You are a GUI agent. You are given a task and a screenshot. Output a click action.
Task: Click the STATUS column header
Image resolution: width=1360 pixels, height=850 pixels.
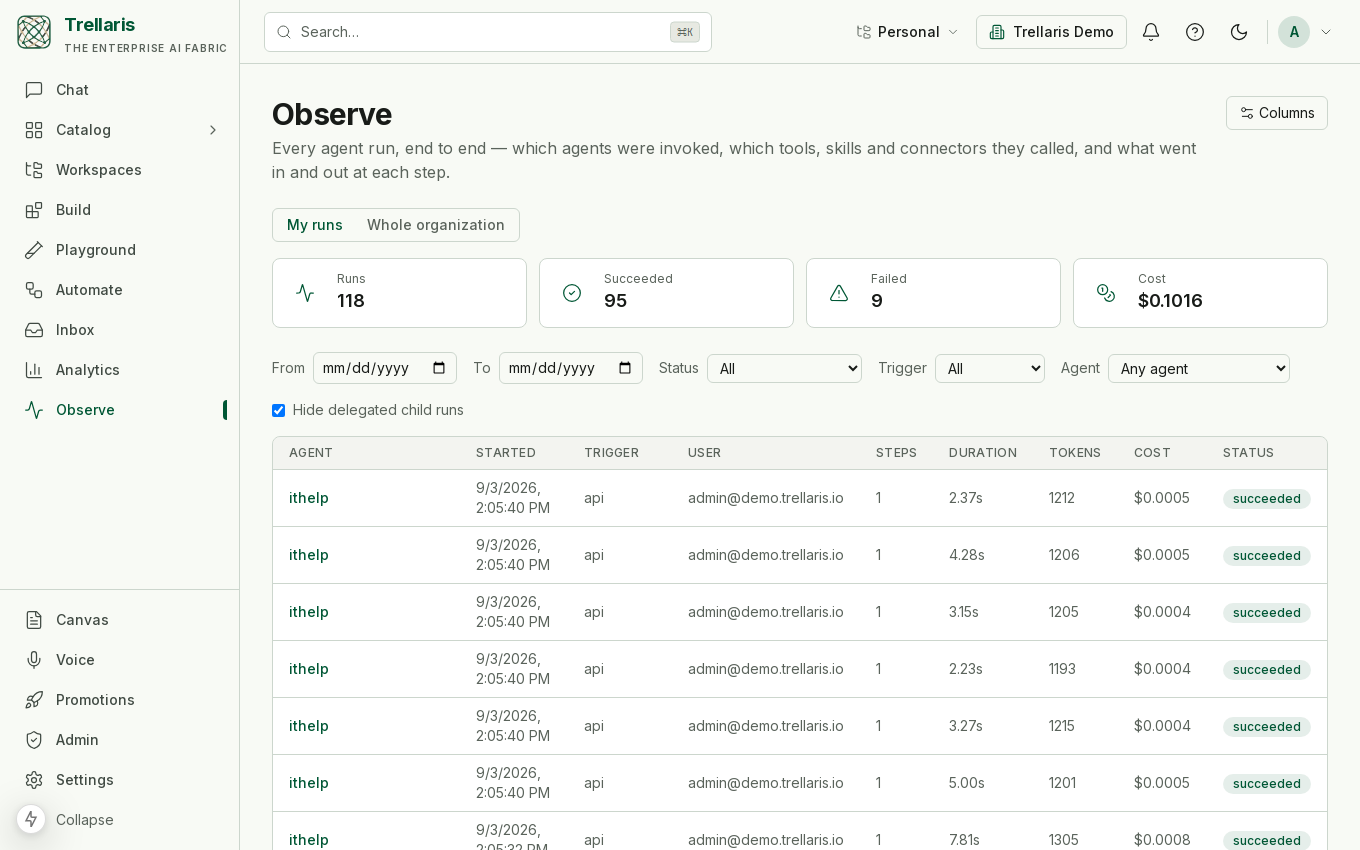click(x=1248, y=453)
